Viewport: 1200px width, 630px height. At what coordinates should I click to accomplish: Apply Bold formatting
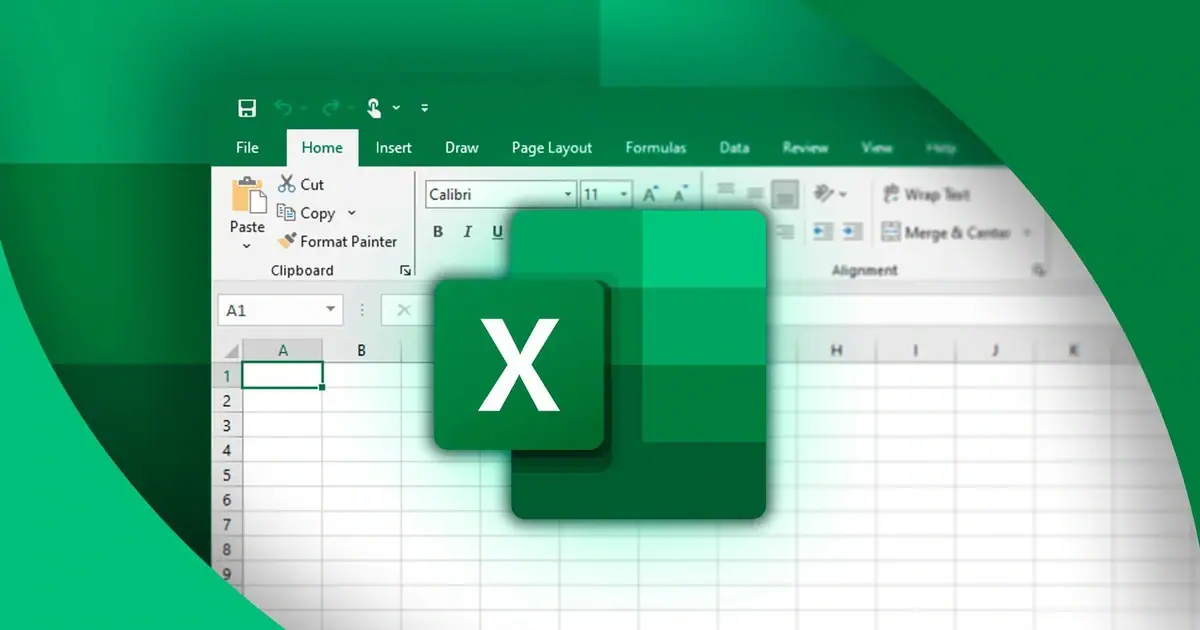pyautogui.click(x=437, y=231)
